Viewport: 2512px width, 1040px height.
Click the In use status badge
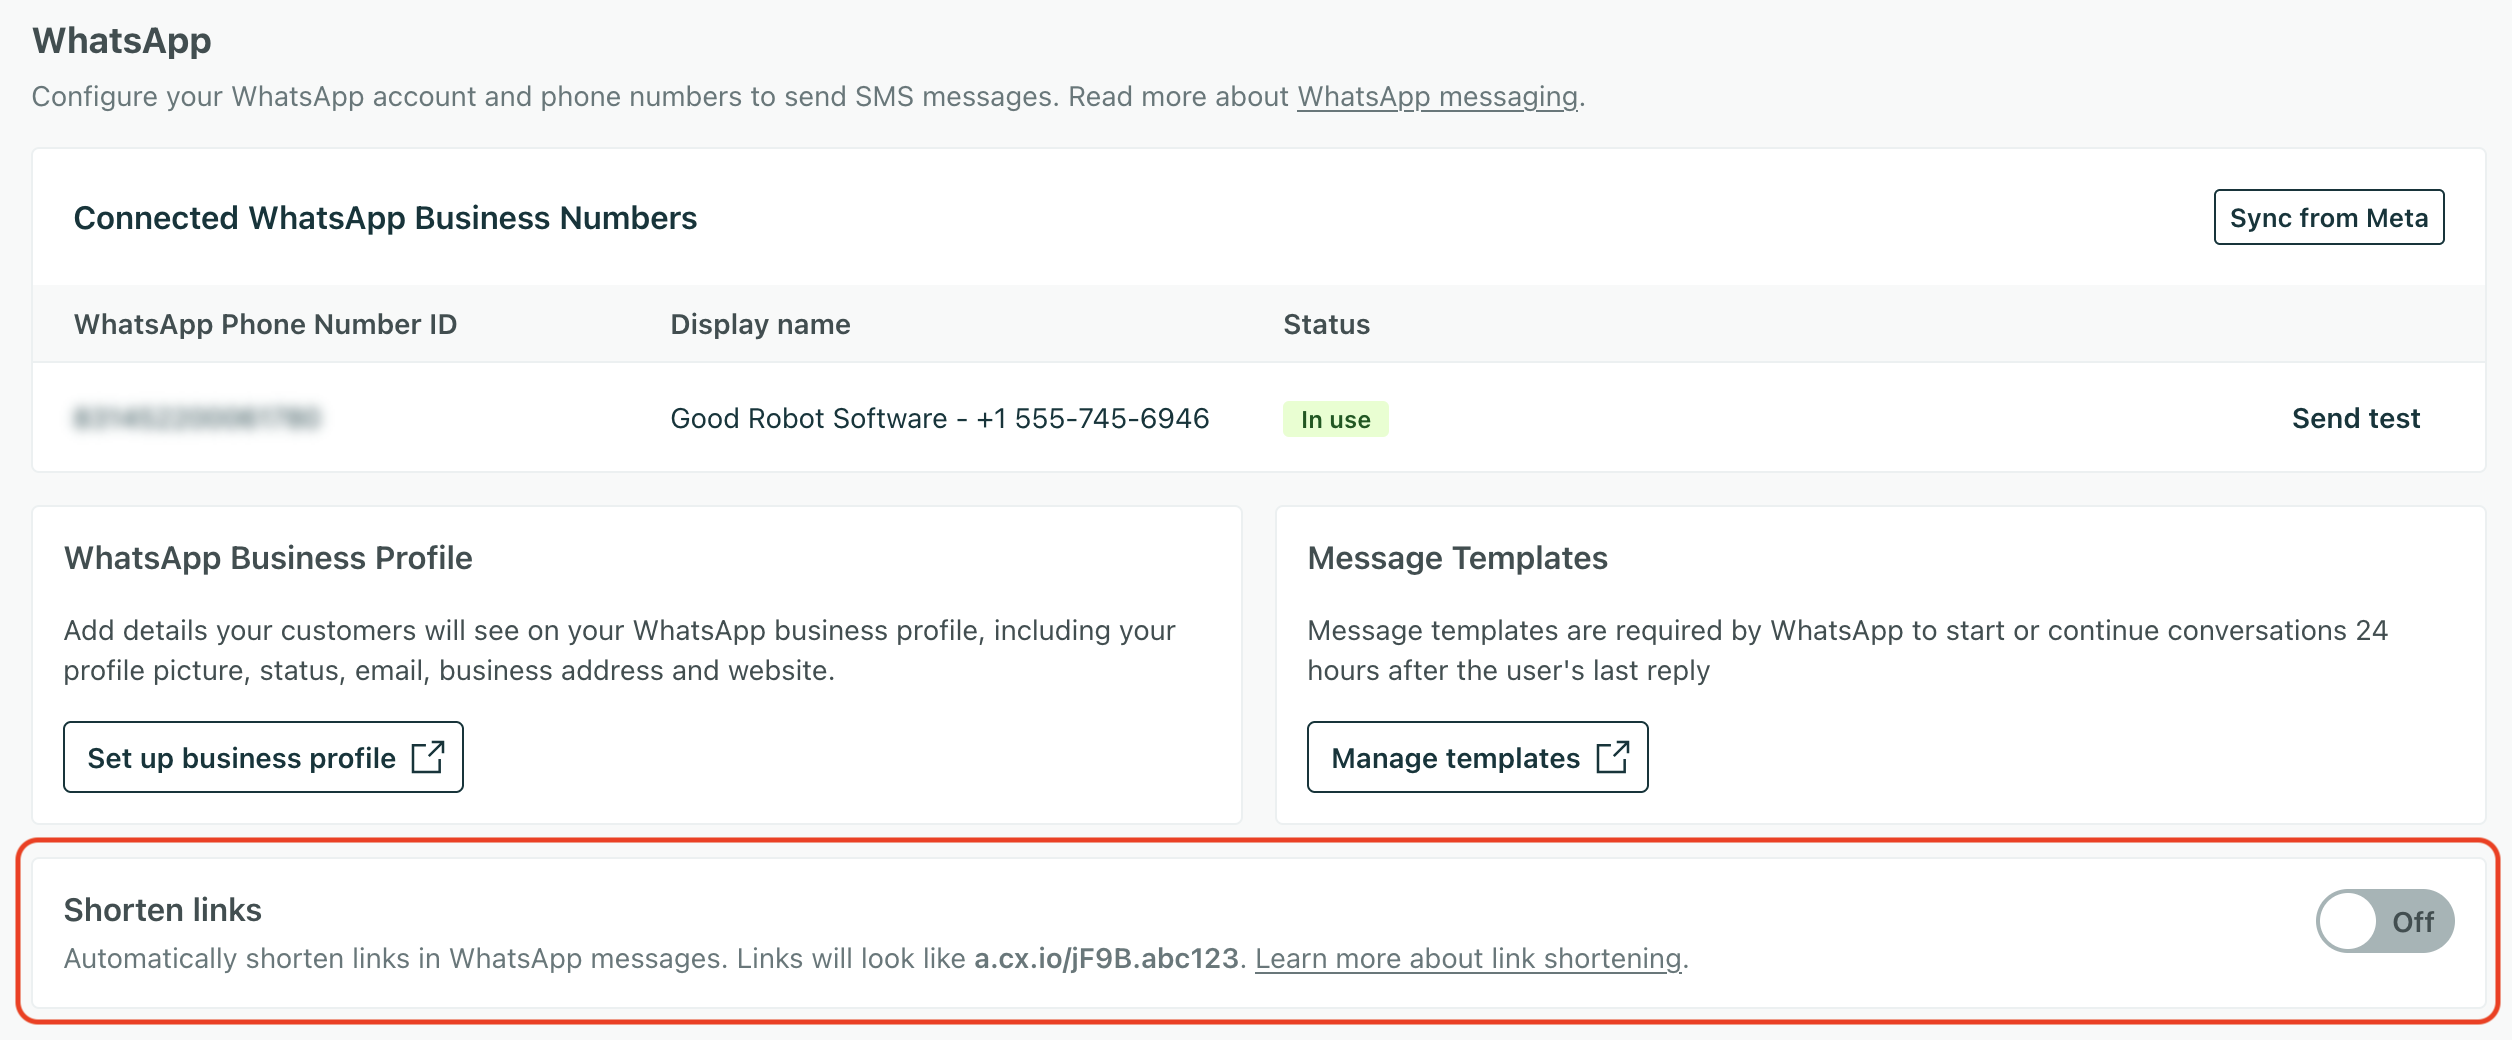[1335, 420]
